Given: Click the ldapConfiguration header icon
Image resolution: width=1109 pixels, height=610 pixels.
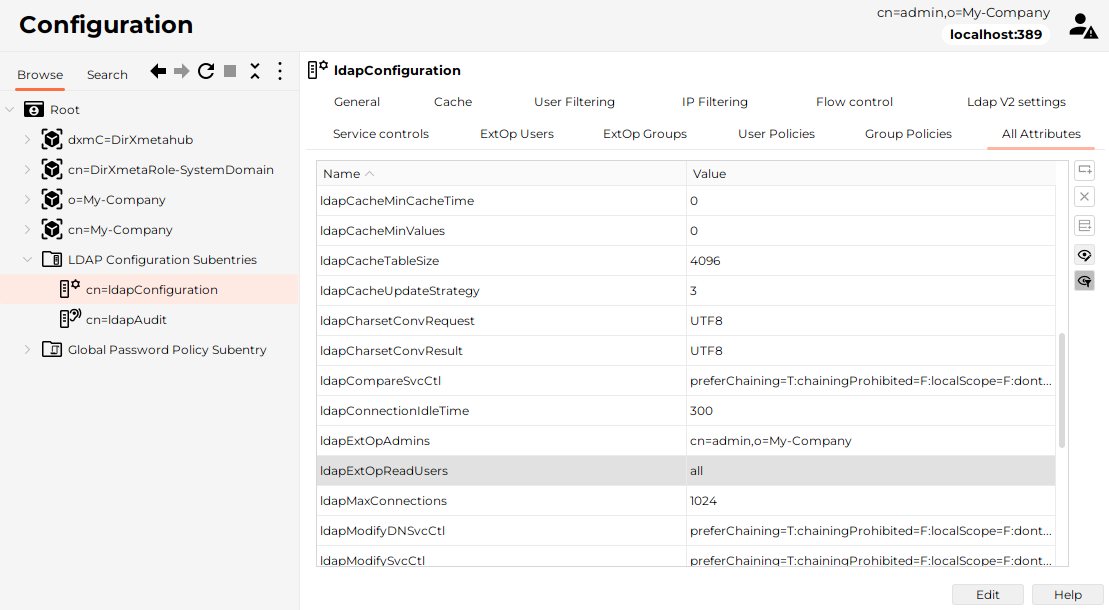Looking at the screenshot, I should 318,69.
